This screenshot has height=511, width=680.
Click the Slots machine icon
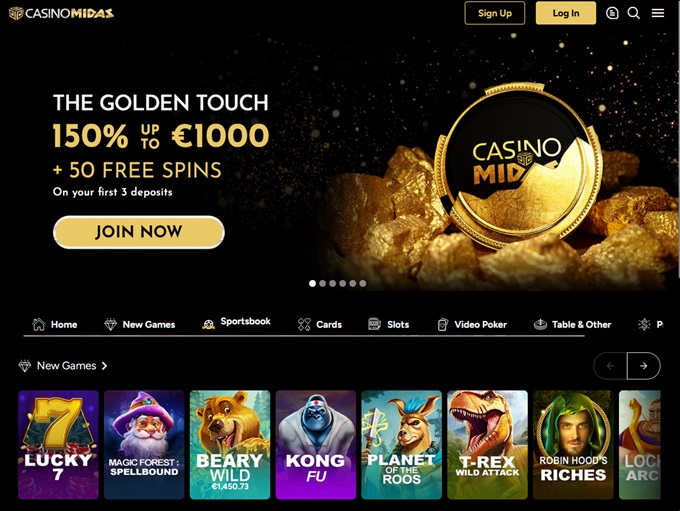[374, 324]
